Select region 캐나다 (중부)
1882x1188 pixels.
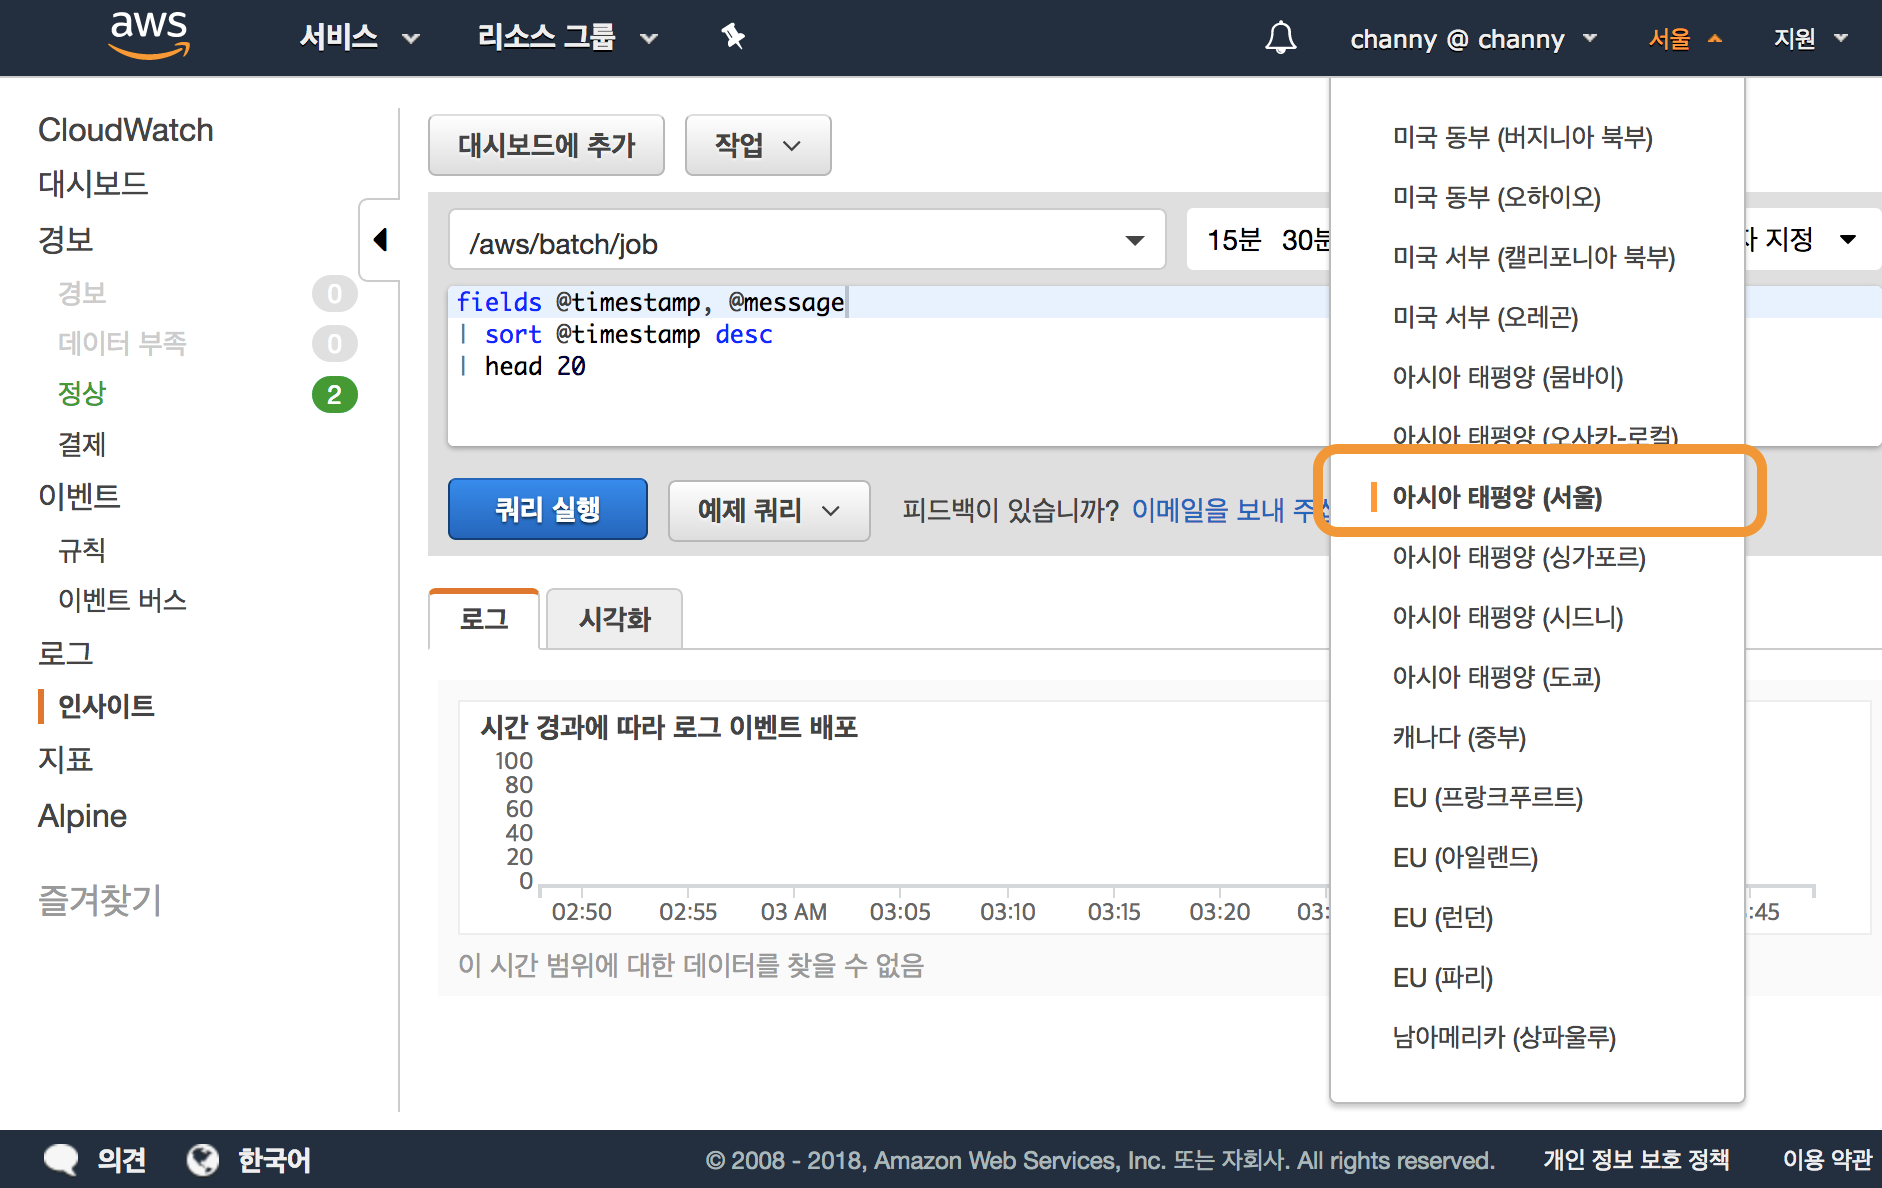[1459, 737]
